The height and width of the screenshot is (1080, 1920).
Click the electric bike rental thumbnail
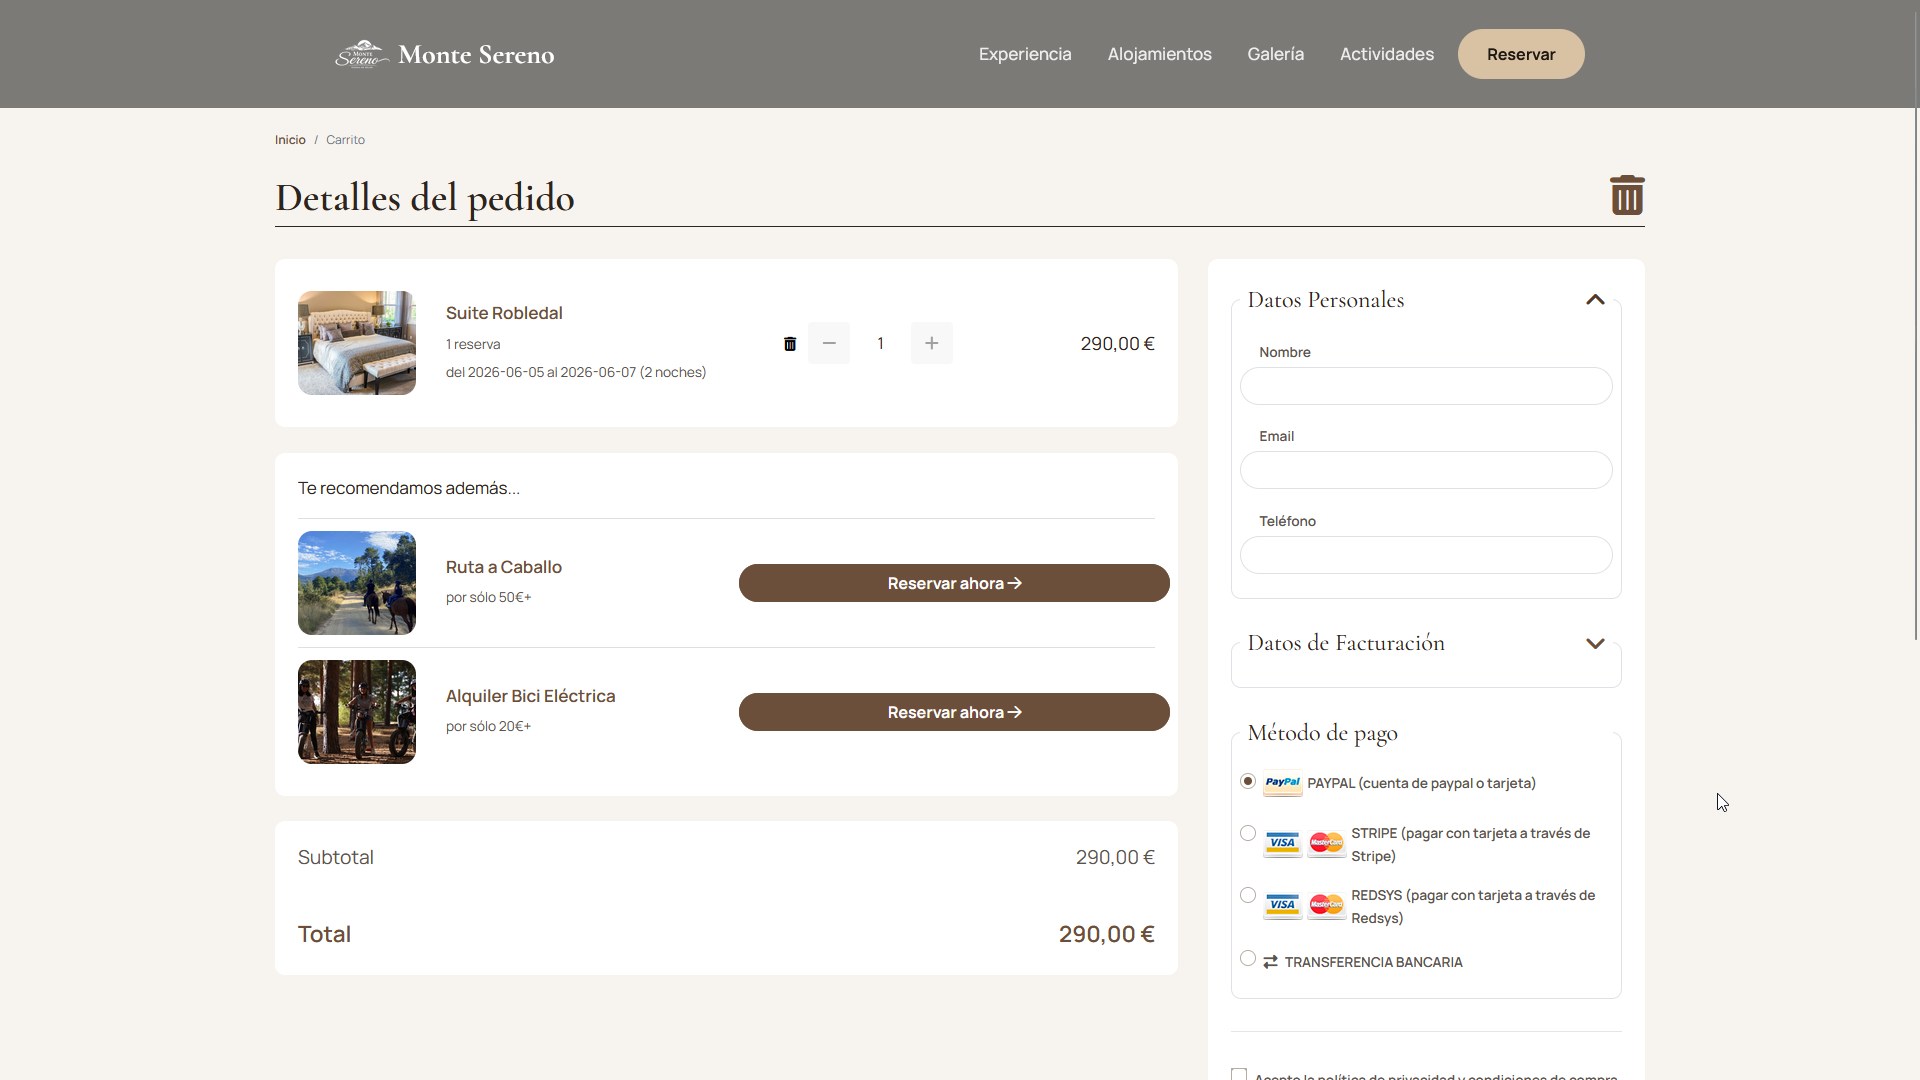pyautogui.click(x=357, y=712)
